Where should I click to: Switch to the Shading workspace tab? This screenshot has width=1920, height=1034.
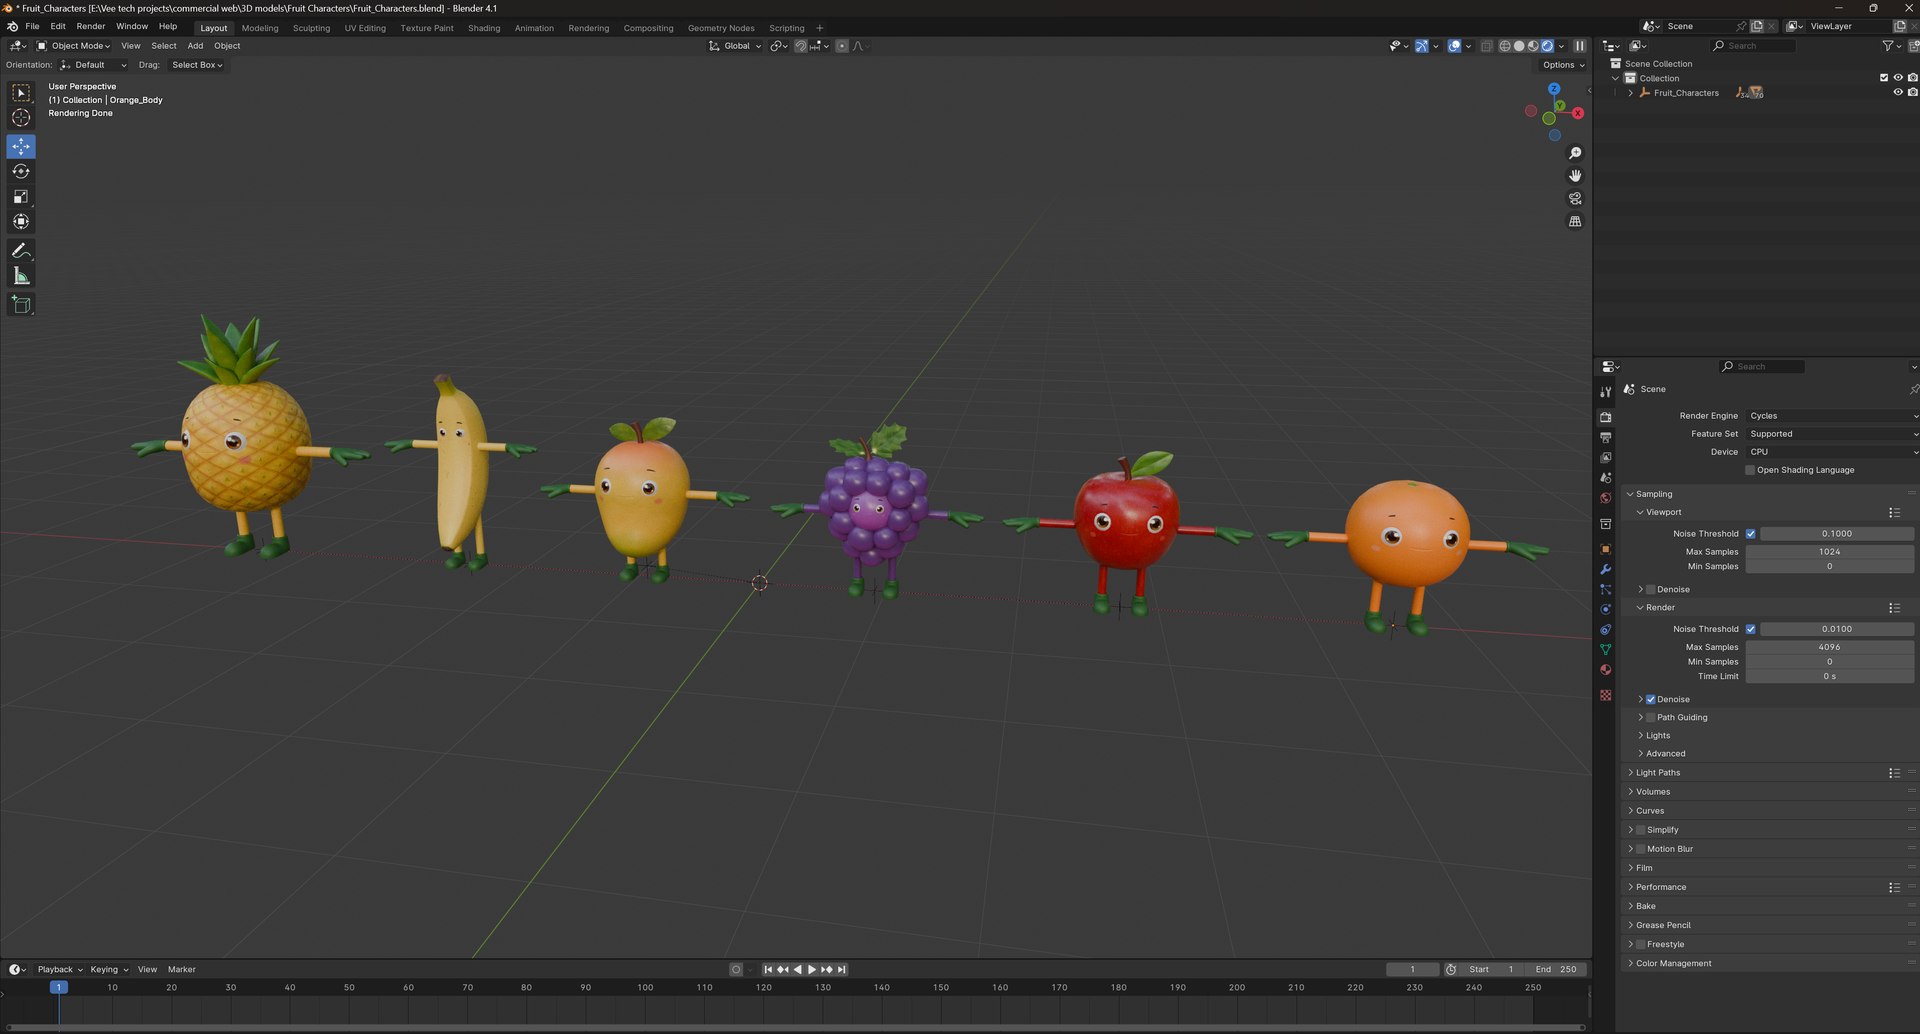point(484,28)
